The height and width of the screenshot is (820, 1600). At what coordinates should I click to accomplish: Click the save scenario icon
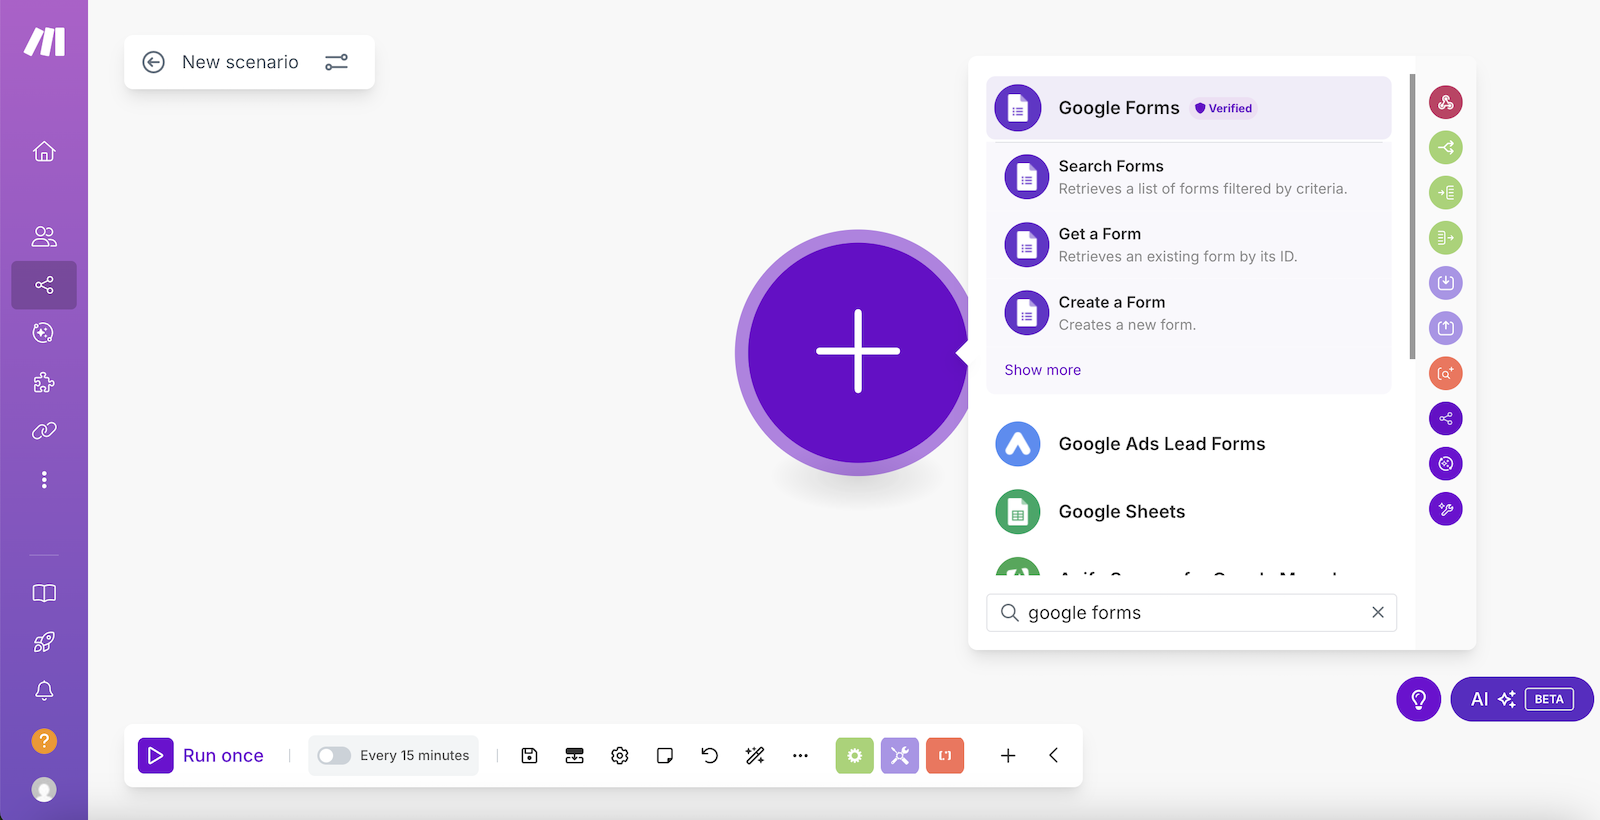pos(530,756)
